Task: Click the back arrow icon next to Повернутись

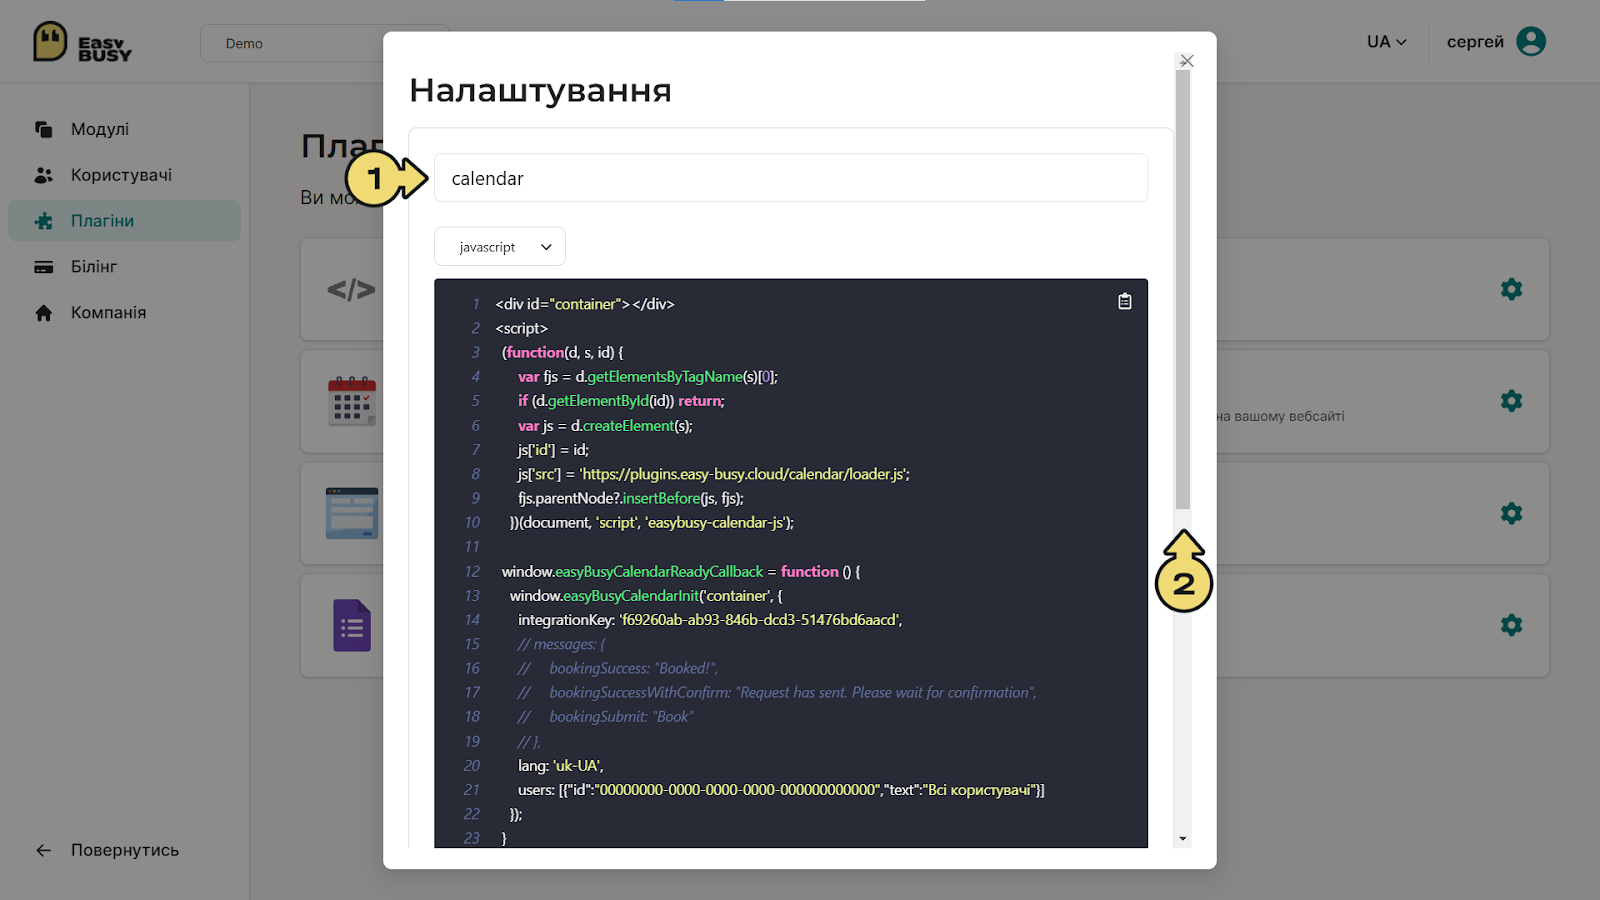Action: [x=44, y=850]
